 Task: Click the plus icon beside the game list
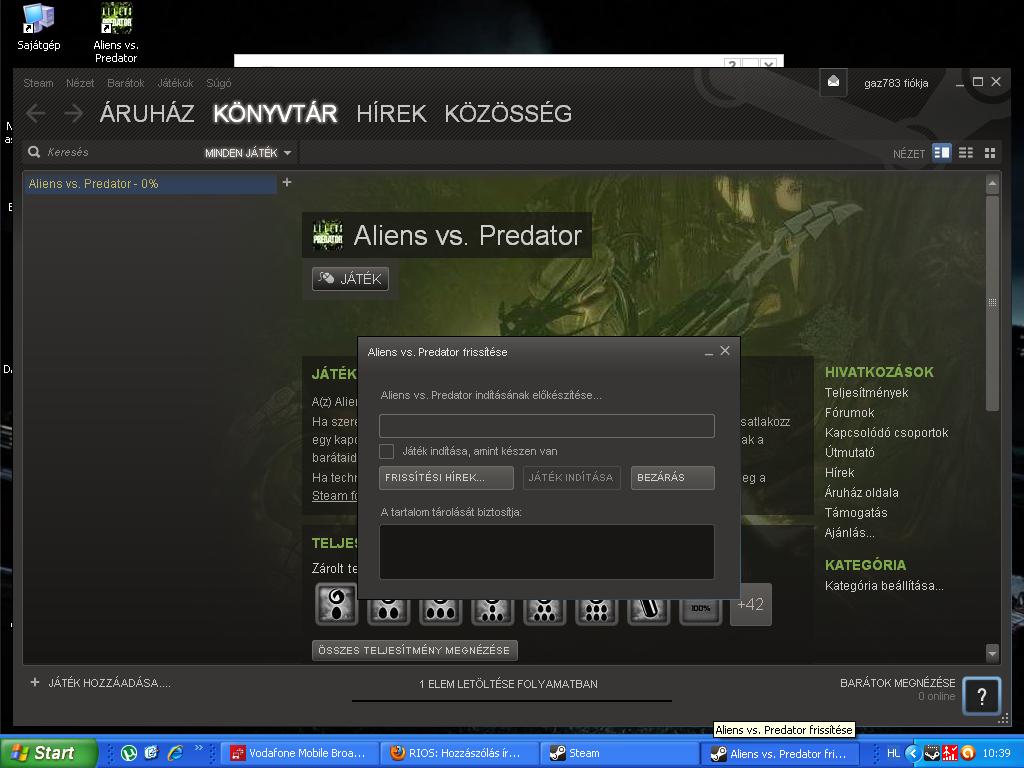pos(287,182)
